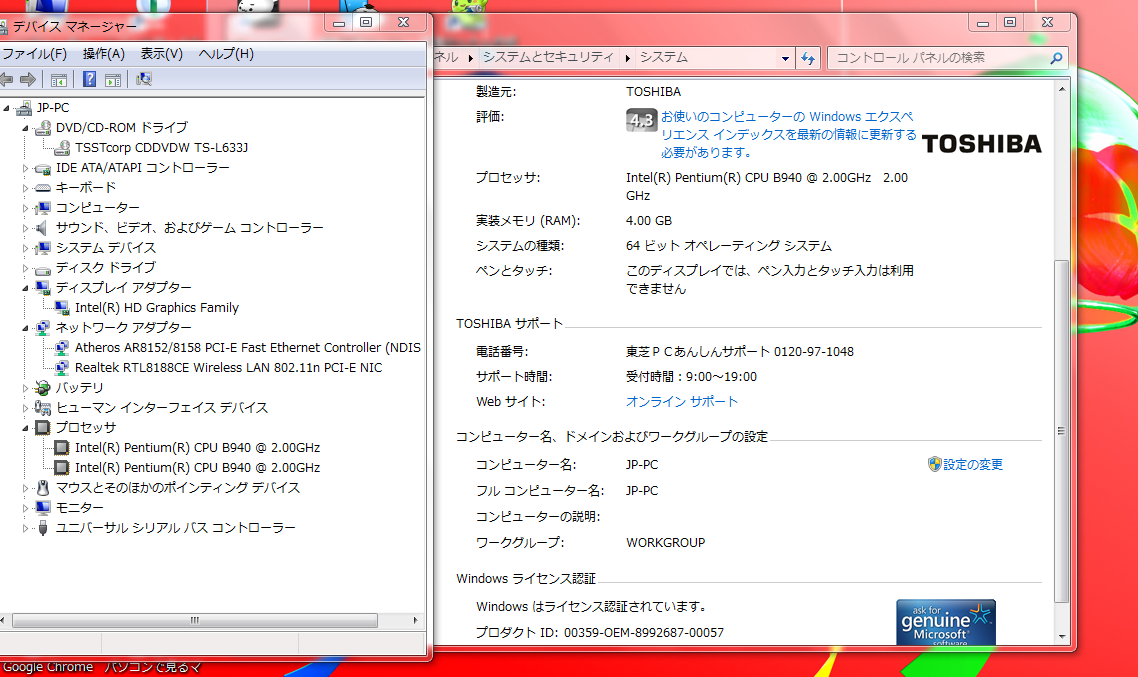Click the 4.00 GB memory value
The image size is (1138, 677).
(x=649, y=221)
